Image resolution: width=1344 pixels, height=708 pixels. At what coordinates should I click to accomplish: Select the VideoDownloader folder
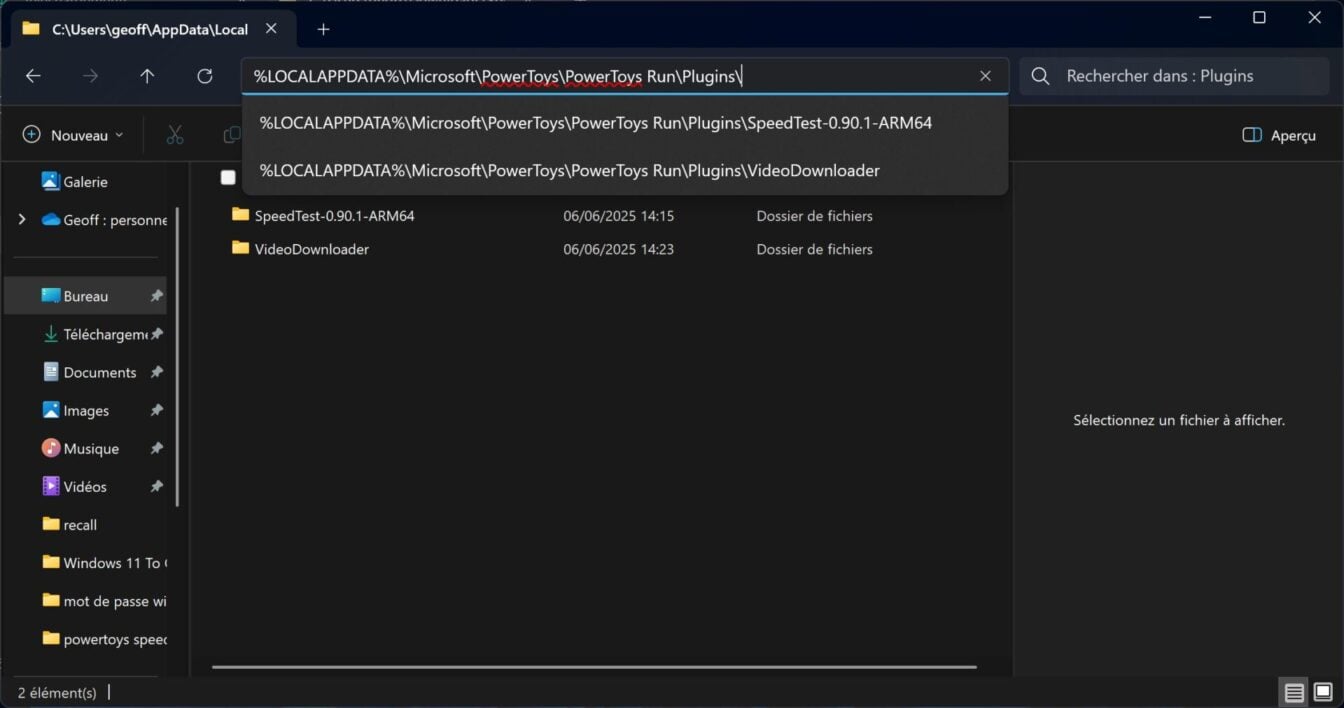pos(312,249)
